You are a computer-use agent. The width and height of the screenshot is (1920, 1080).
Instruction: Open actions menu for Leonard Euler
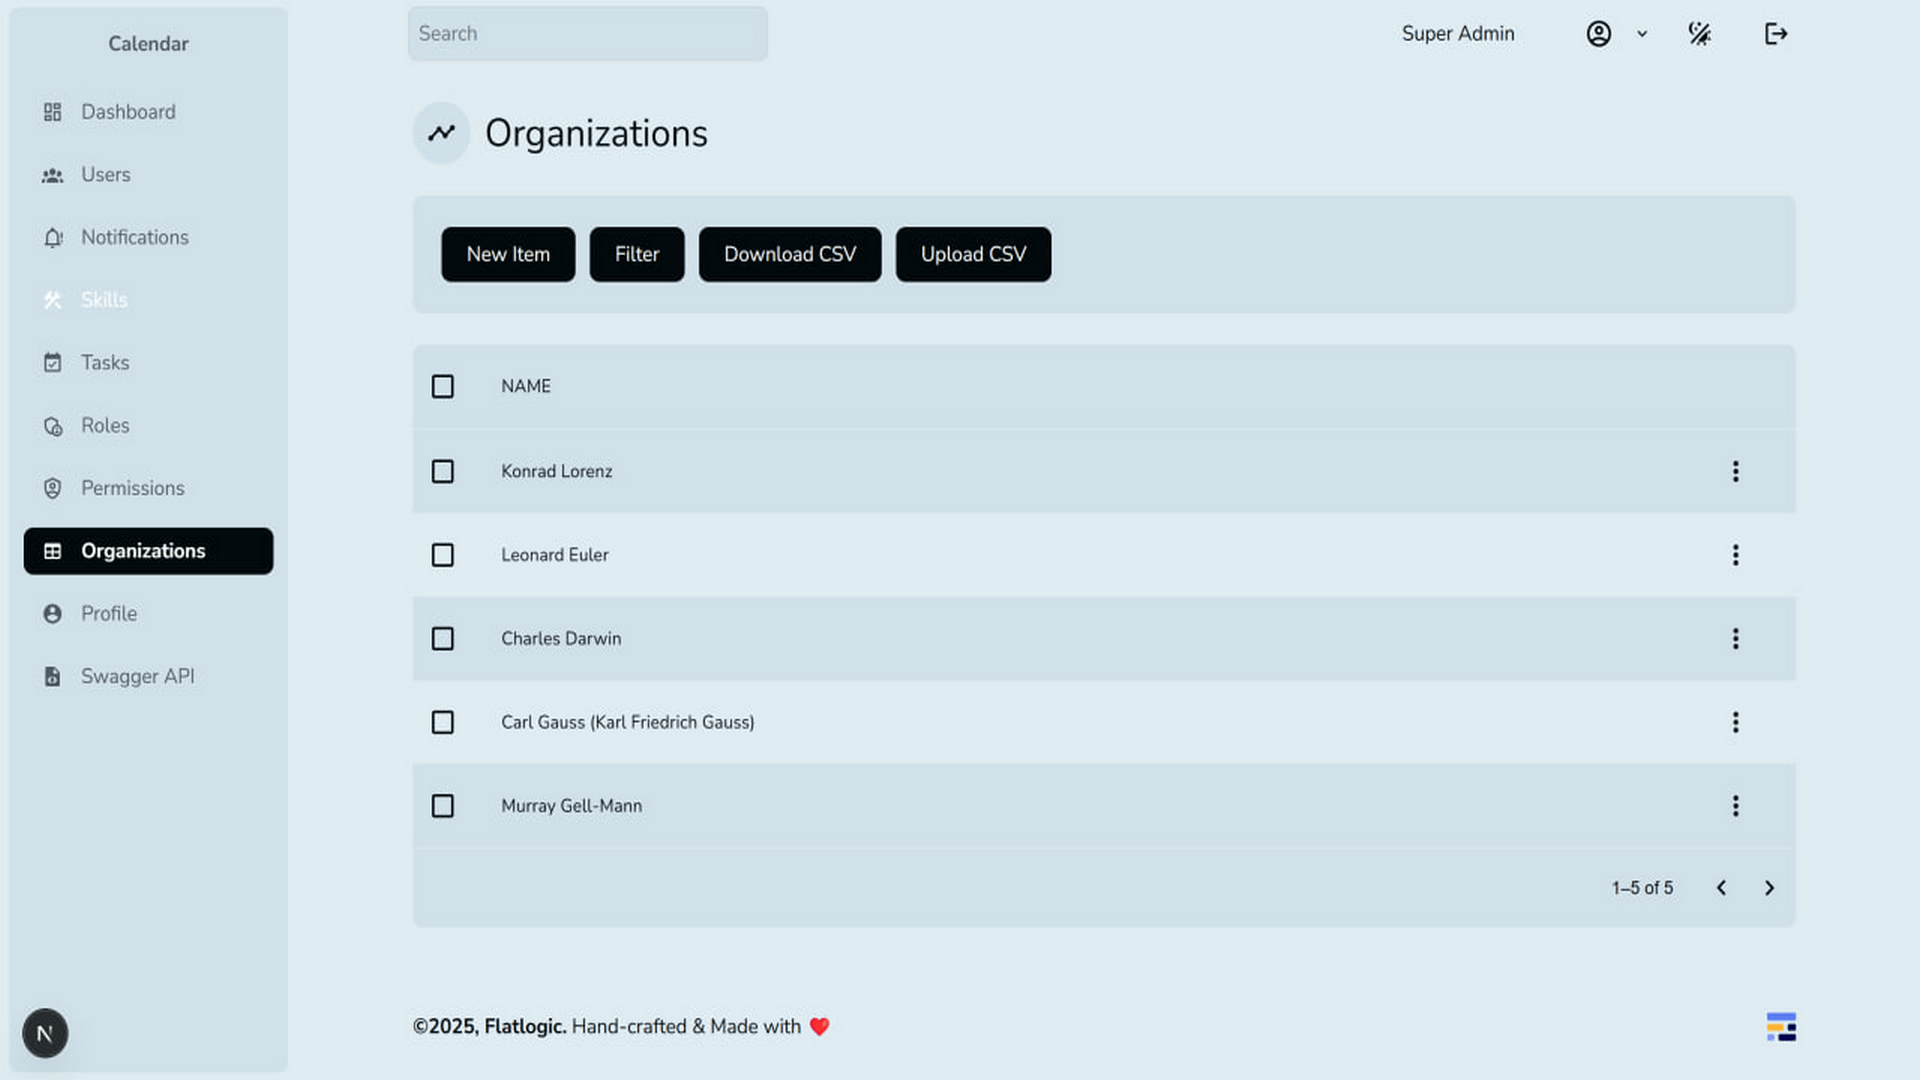(1736, 555)
